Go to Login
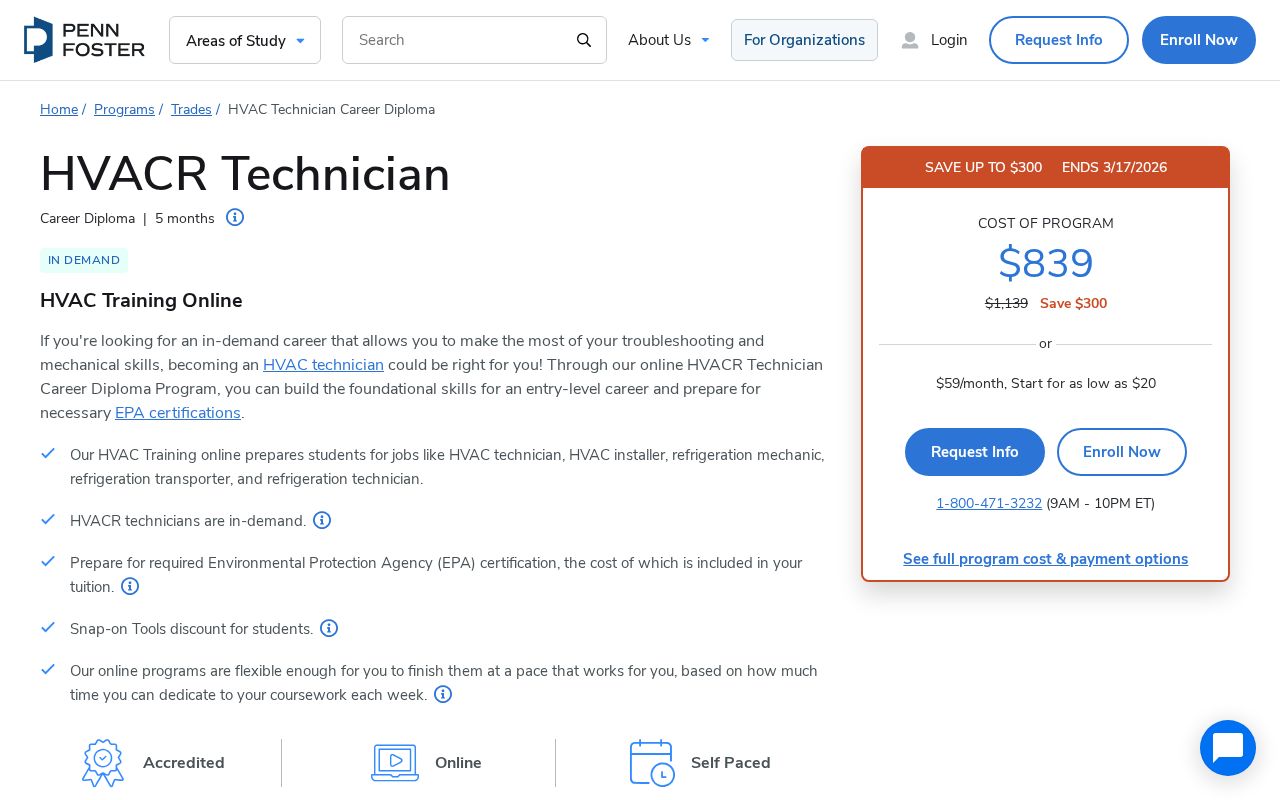 935,40
